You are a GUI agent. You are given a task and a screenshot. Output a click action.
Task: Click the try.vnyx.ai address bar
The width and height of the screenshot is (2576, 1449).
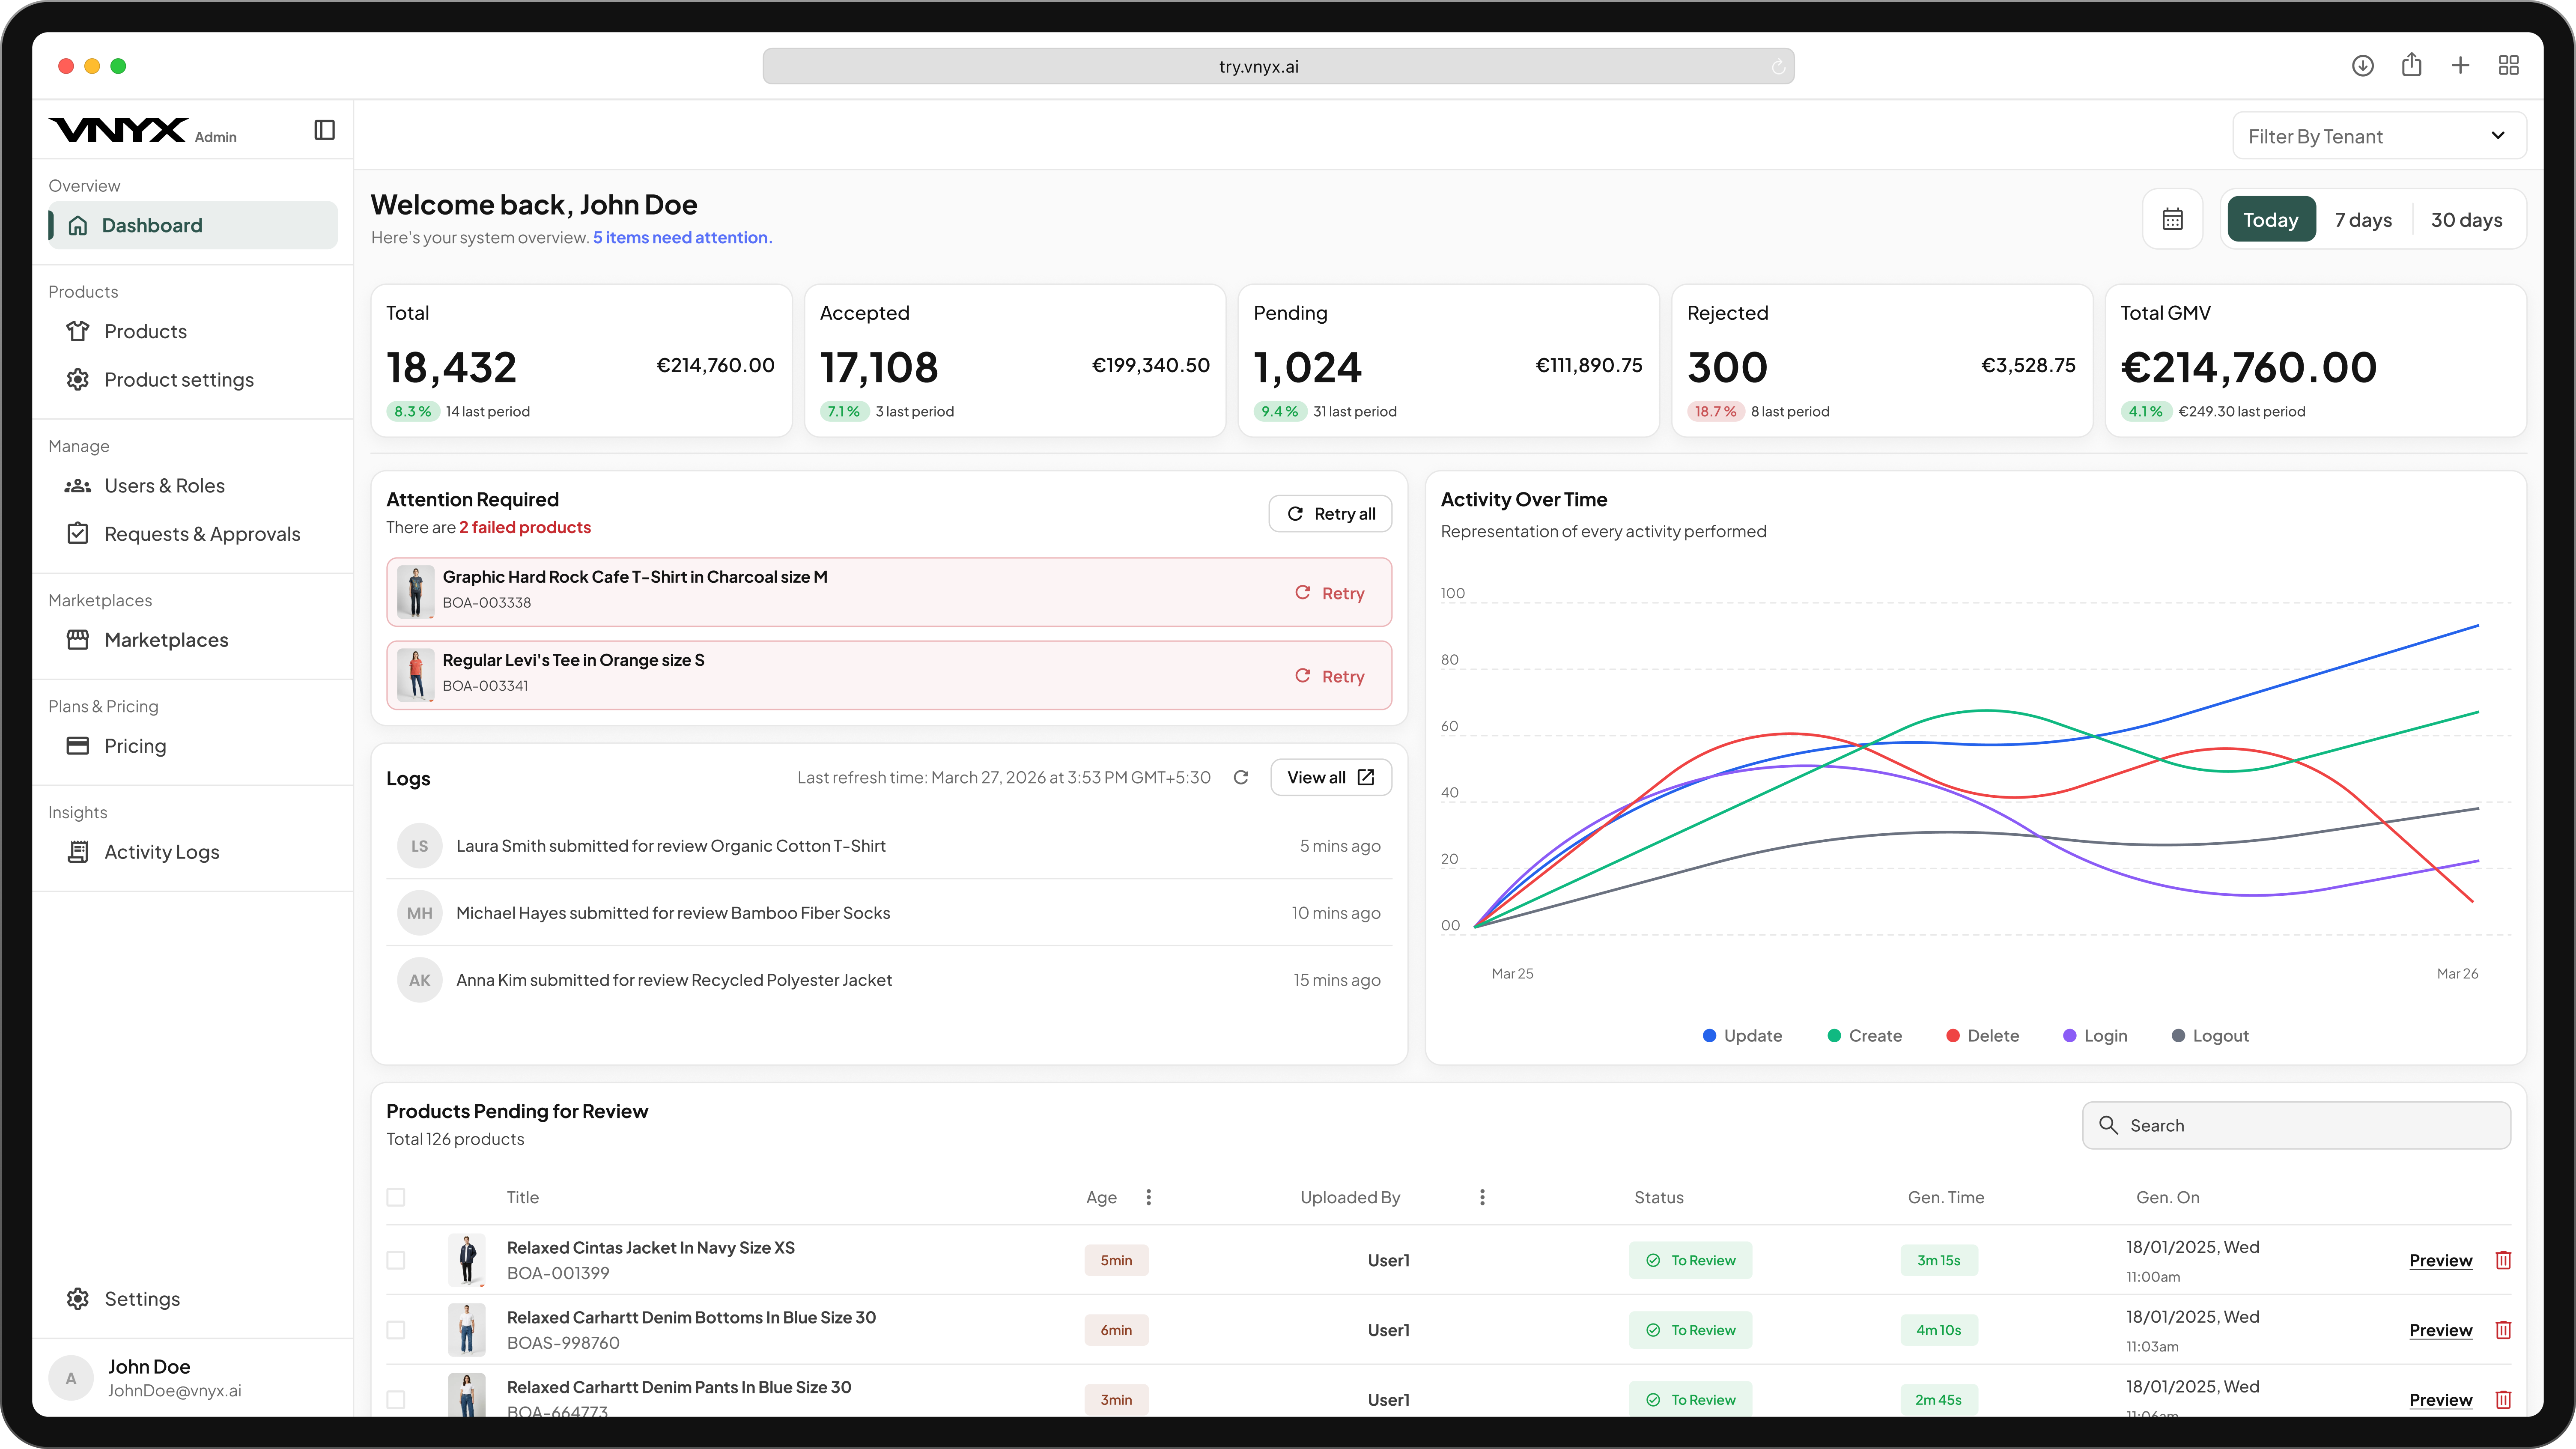1278,66
